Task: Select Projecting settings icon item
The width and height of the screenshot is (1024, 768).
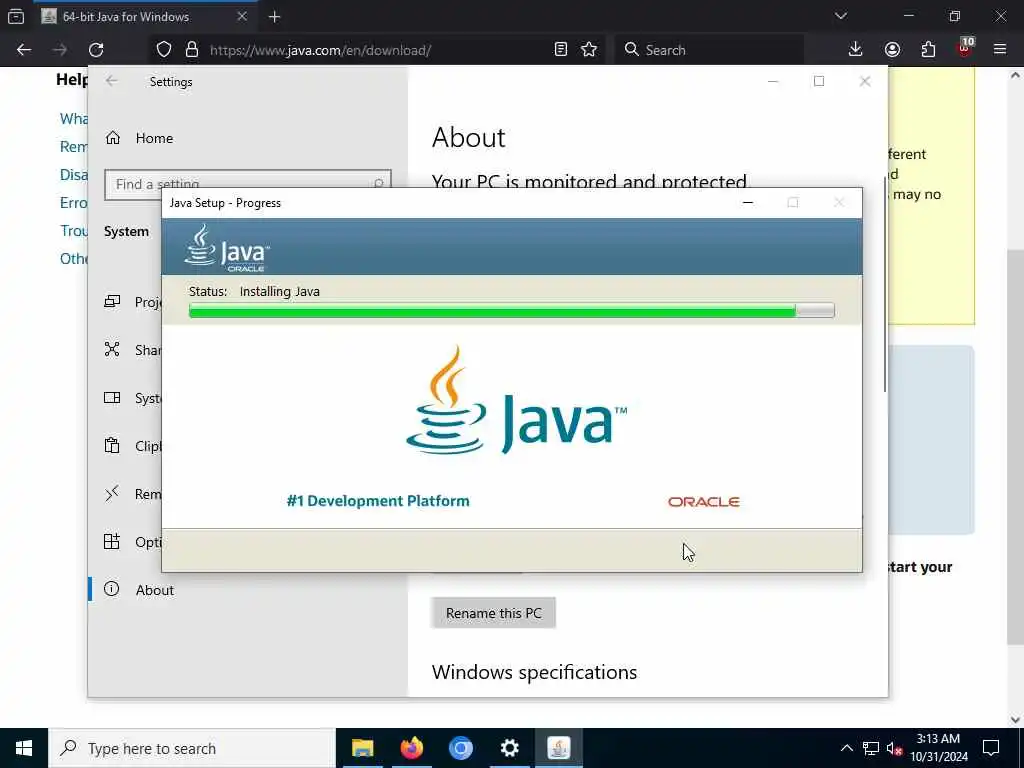Action: point(112,302)
